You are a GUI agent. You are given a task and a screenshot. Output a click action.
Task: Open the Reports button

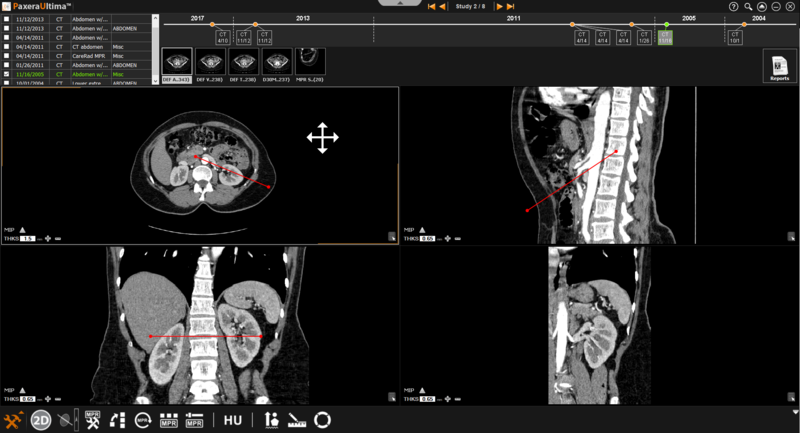click(x=779, y=66)
